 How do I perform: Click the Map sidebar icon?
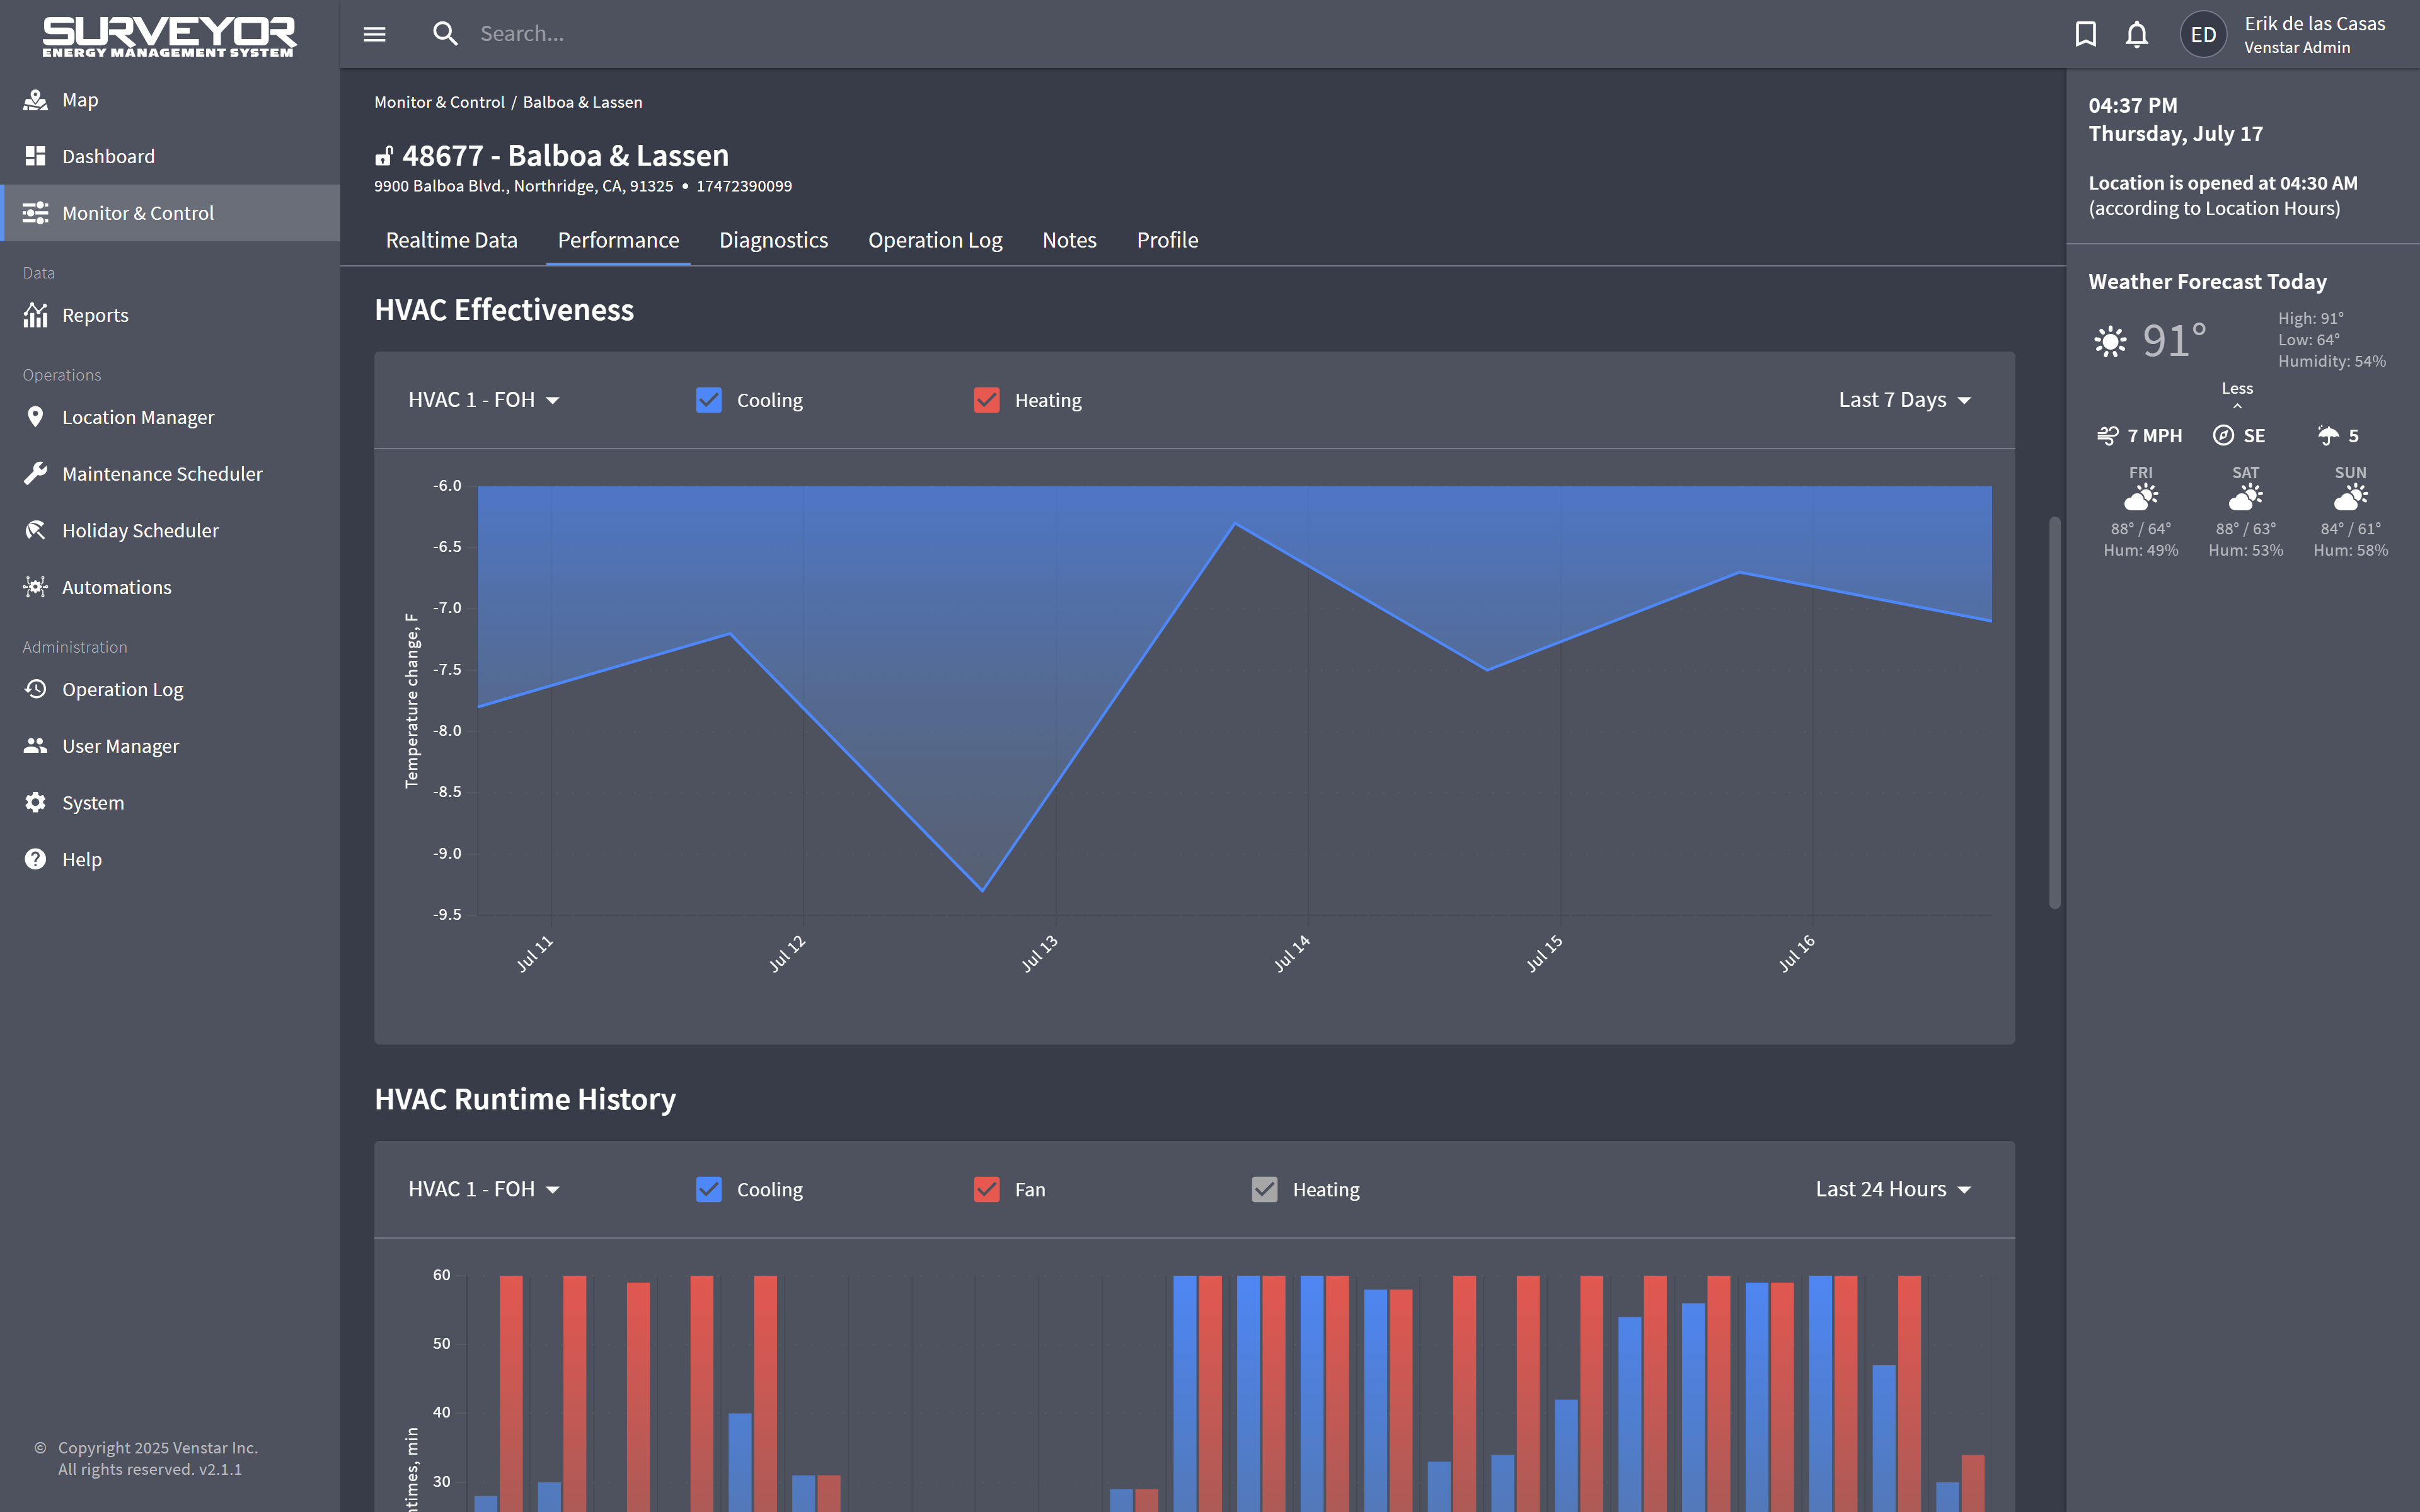coord(36,100)
